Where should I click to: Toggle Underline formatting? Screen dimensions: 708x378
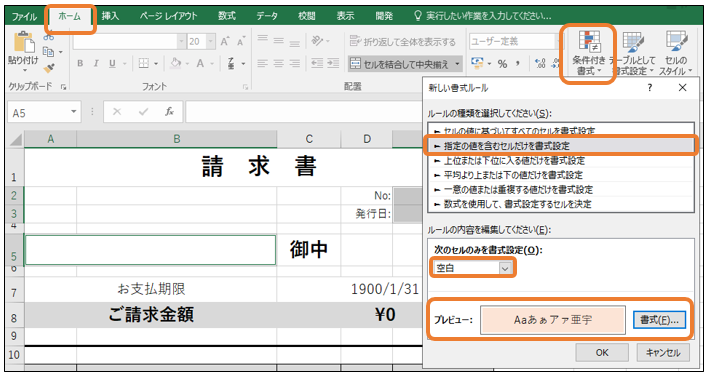[x=112, y=64]
